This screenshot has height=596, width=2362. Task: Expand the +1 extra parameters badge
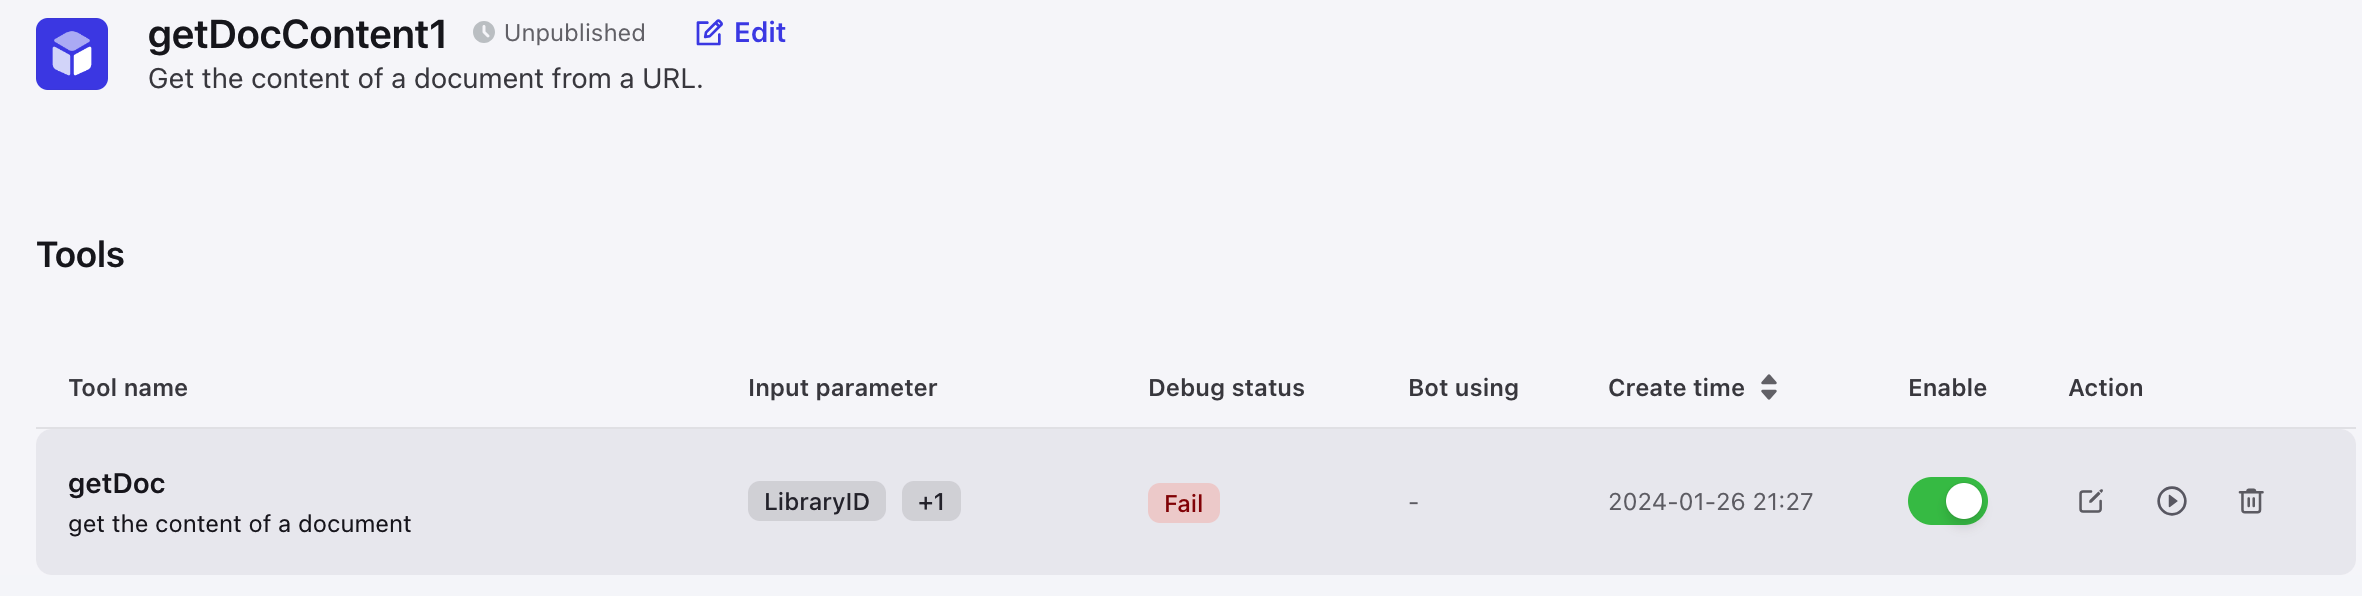[x=931, y=501]
